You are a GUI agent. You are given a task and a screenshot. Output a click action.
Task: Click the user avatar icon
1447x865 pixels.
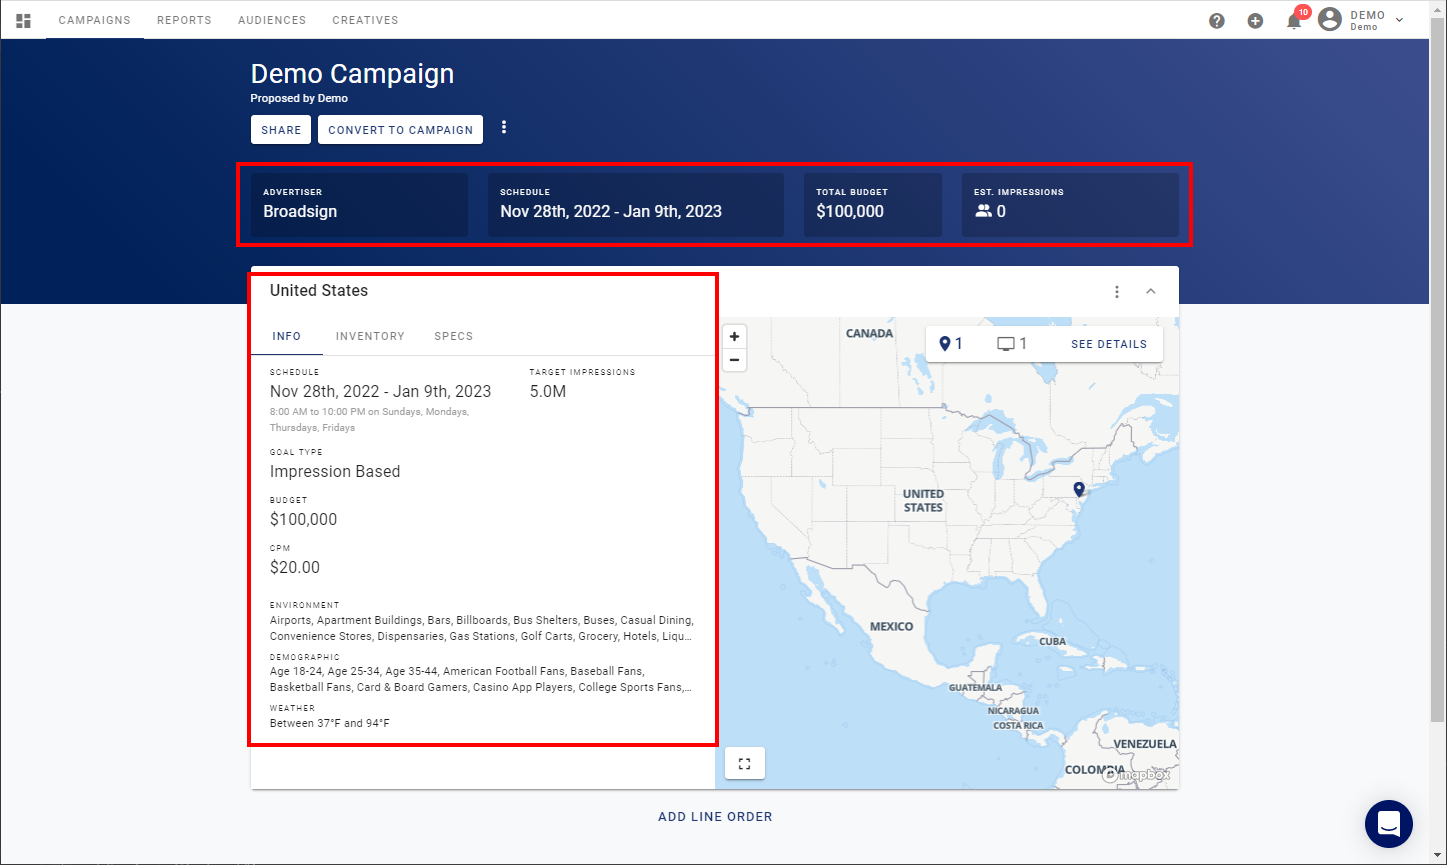pyautogui.click(x=1329, y=19)
